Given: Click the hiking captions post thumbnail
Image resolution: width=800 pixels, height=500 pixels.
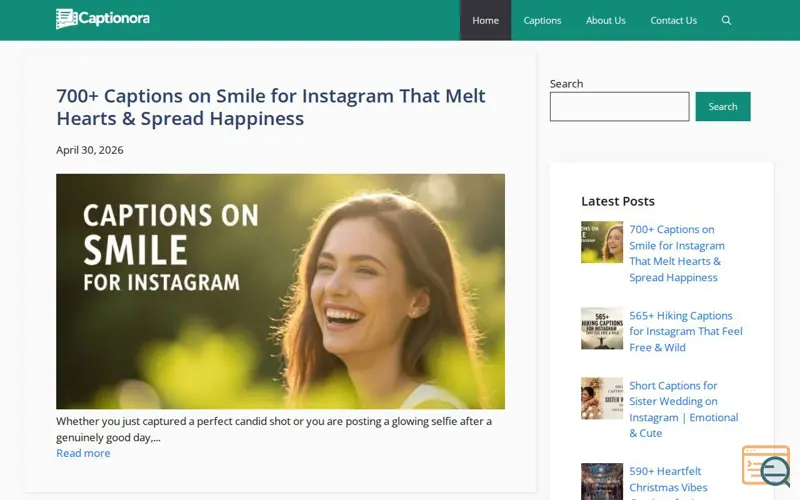Looking at the screenshot, I should [602, 328].
